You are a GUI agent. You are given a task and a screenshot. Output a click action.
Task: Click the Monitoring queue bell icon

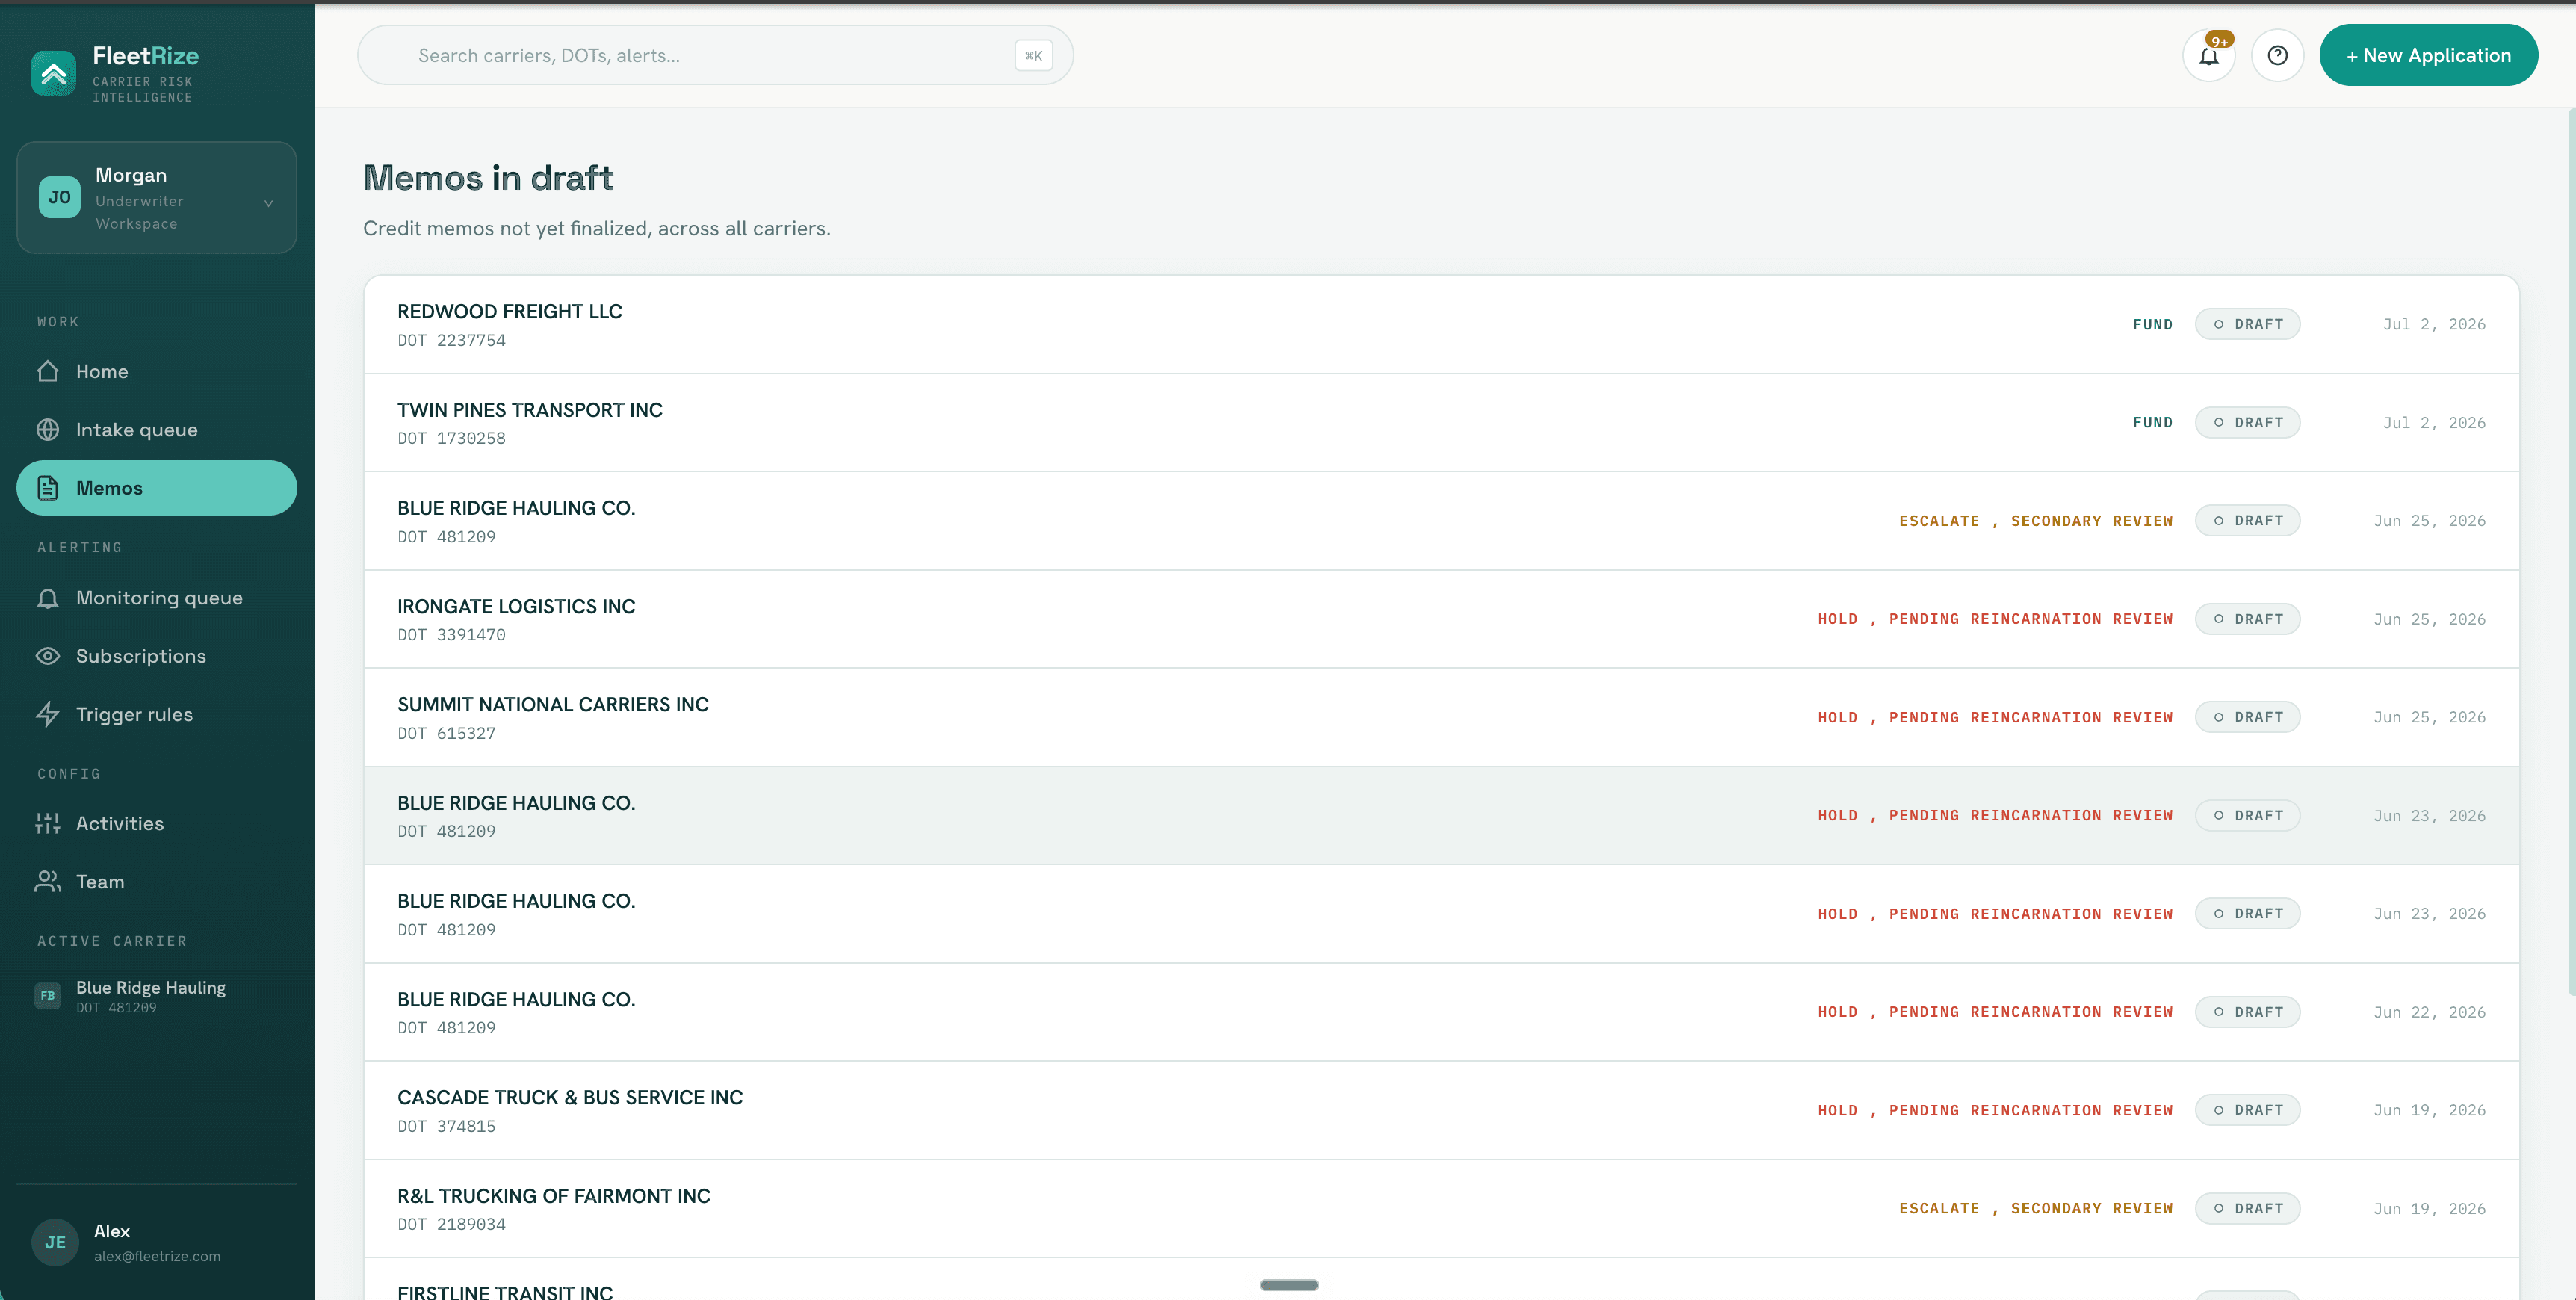pos(48,598)
